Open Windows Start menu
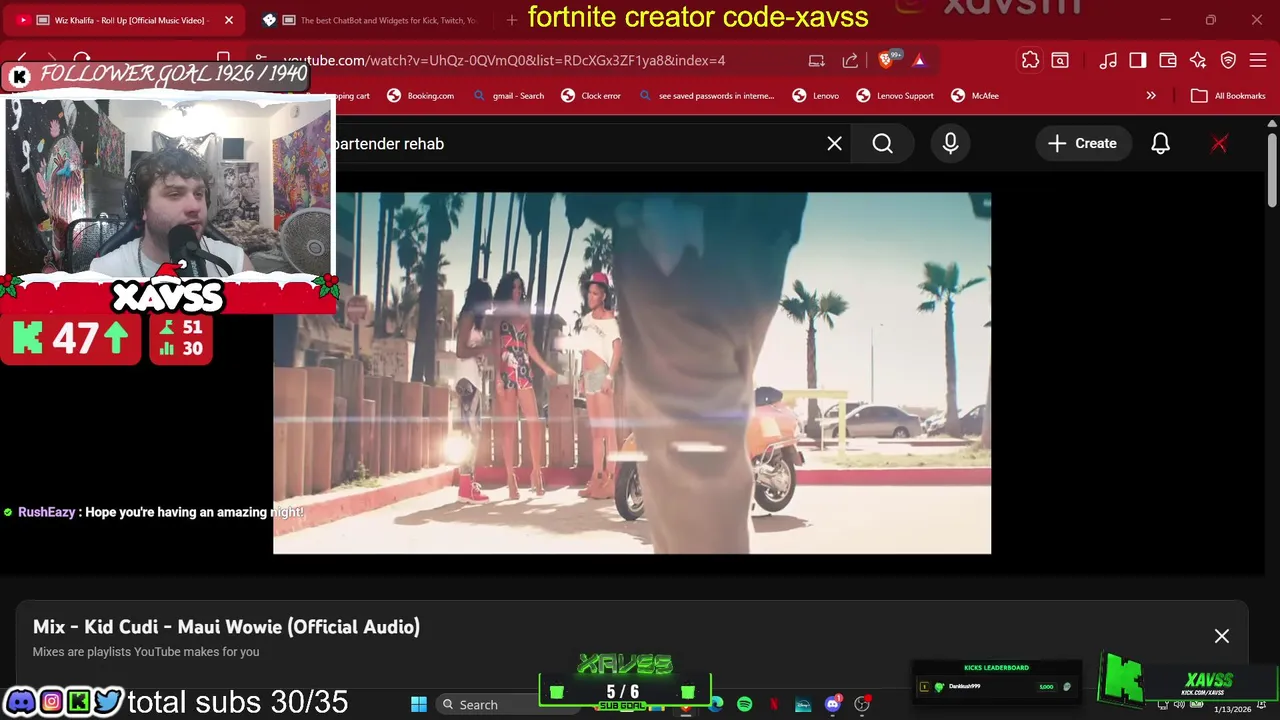This screenshot has height=720, width=1280. [419, 705]
